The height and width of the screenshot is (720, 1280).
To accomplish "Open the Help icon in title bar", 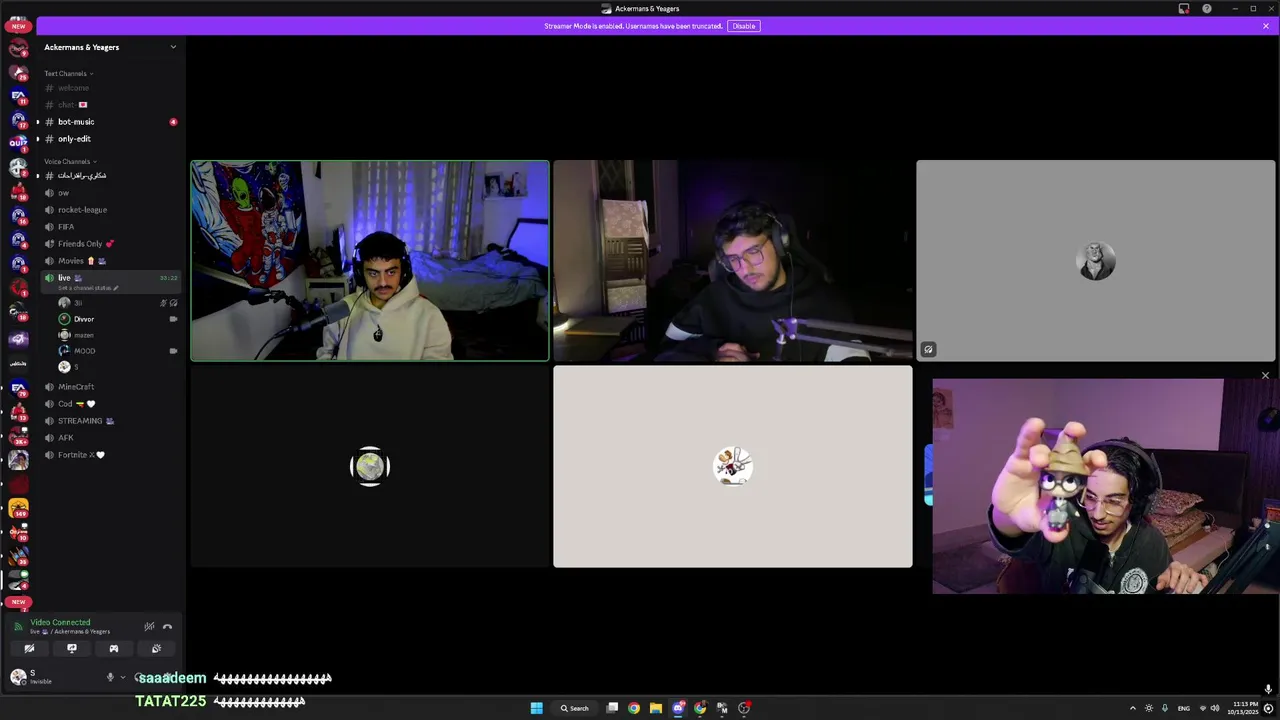I will coord(1207,9).
